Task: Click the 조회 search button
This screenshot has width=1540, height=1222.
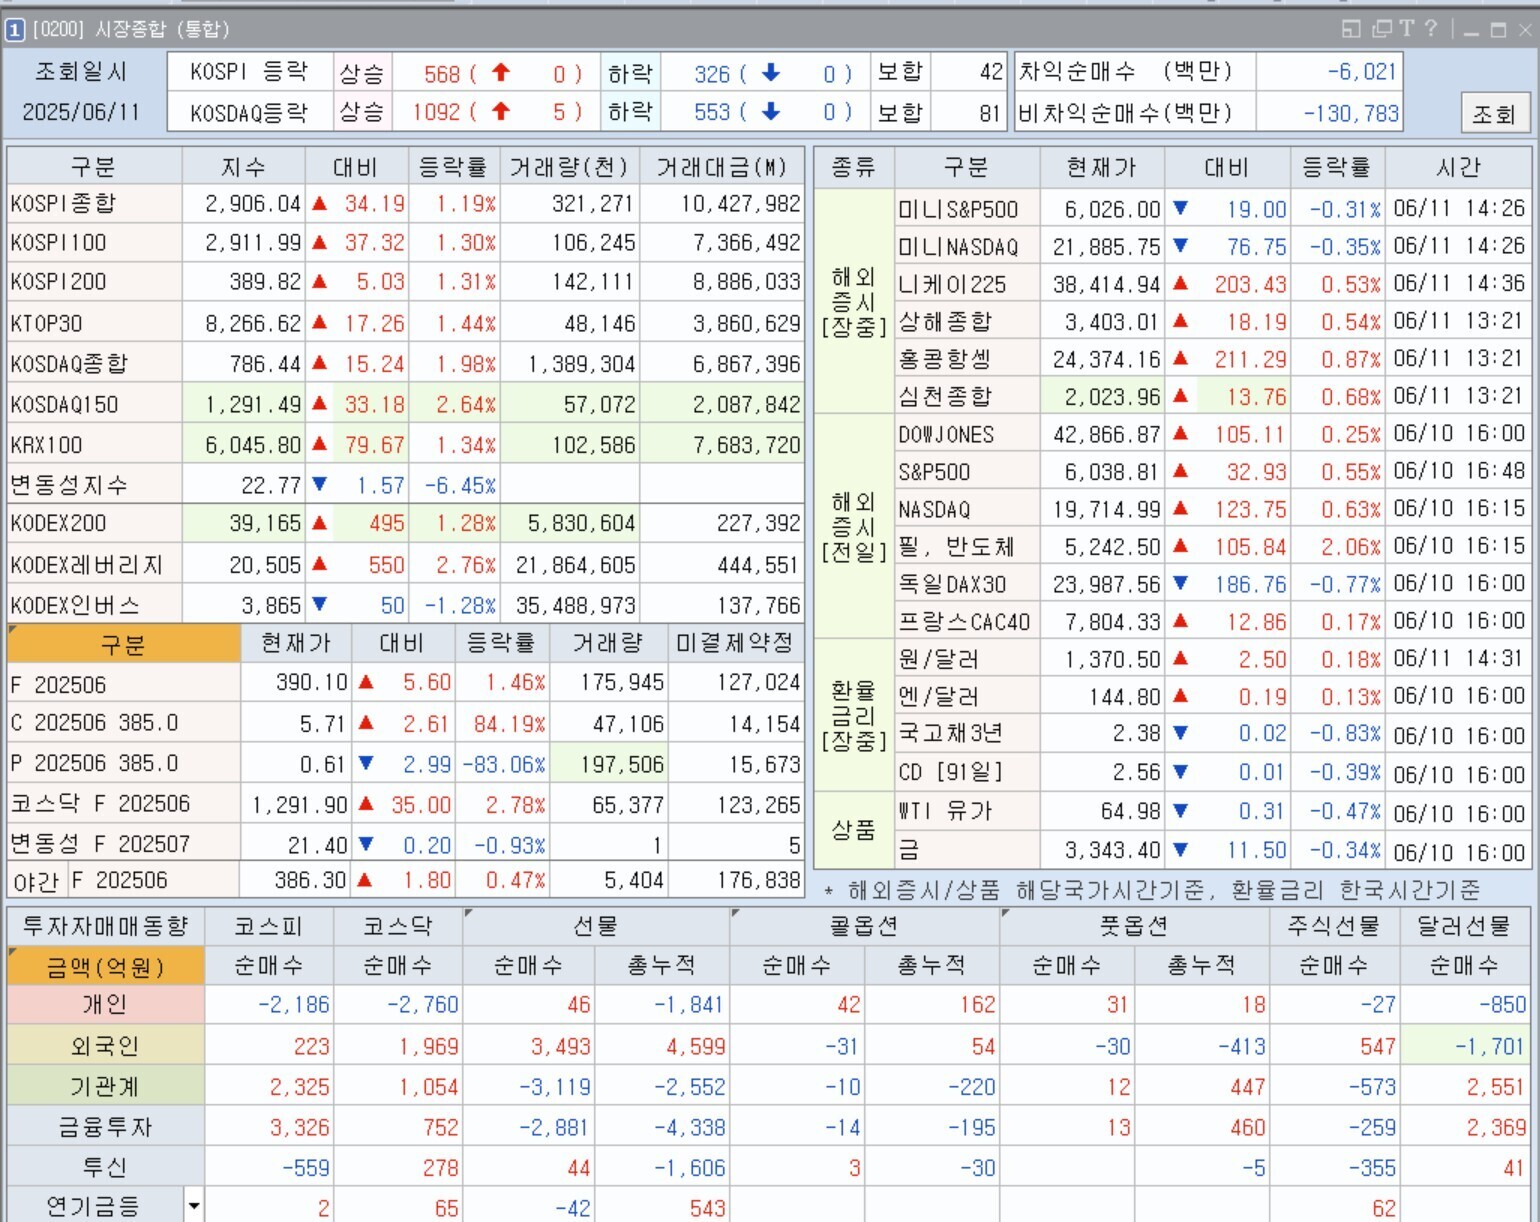Action: coord(1493,114)
